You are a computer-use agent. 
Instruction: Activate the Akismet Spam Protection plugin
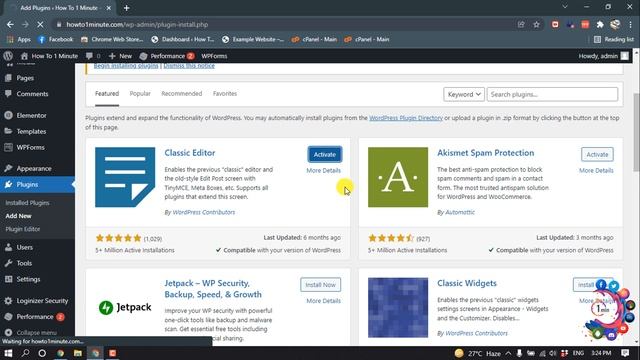[597, 154]
